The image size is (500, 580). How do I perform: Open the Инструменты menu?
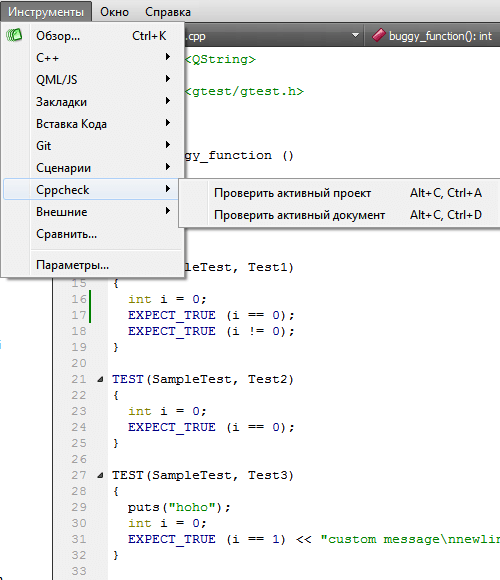pyautogui.click(x=46, y=12)
